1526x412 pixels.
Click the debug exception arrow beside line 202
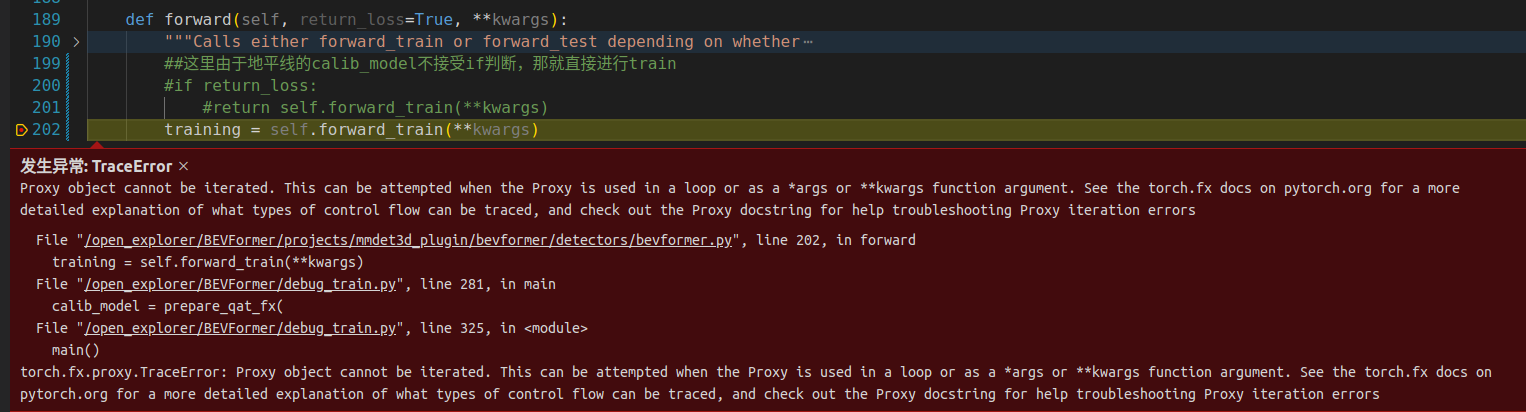point(21,130)
